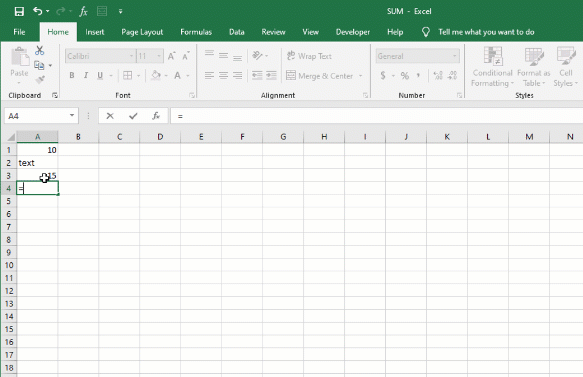Viewport: 583px width, 377px height.
Task: Open the Help tab
Action: click(395, 32)
